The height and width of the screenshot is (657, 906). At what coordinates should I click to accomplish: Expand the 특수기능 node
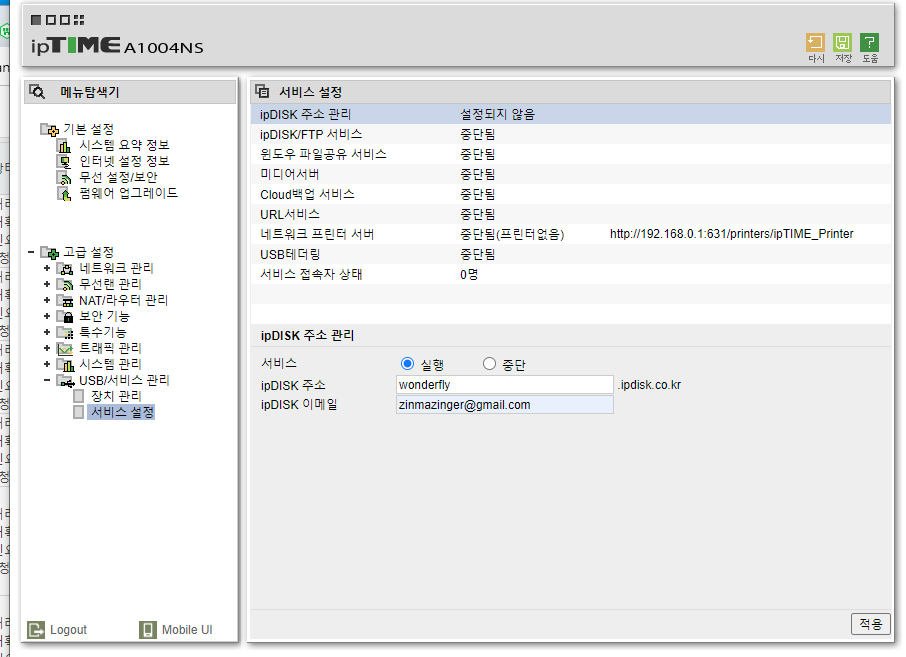pyautogui.click(x=47, y=332)
